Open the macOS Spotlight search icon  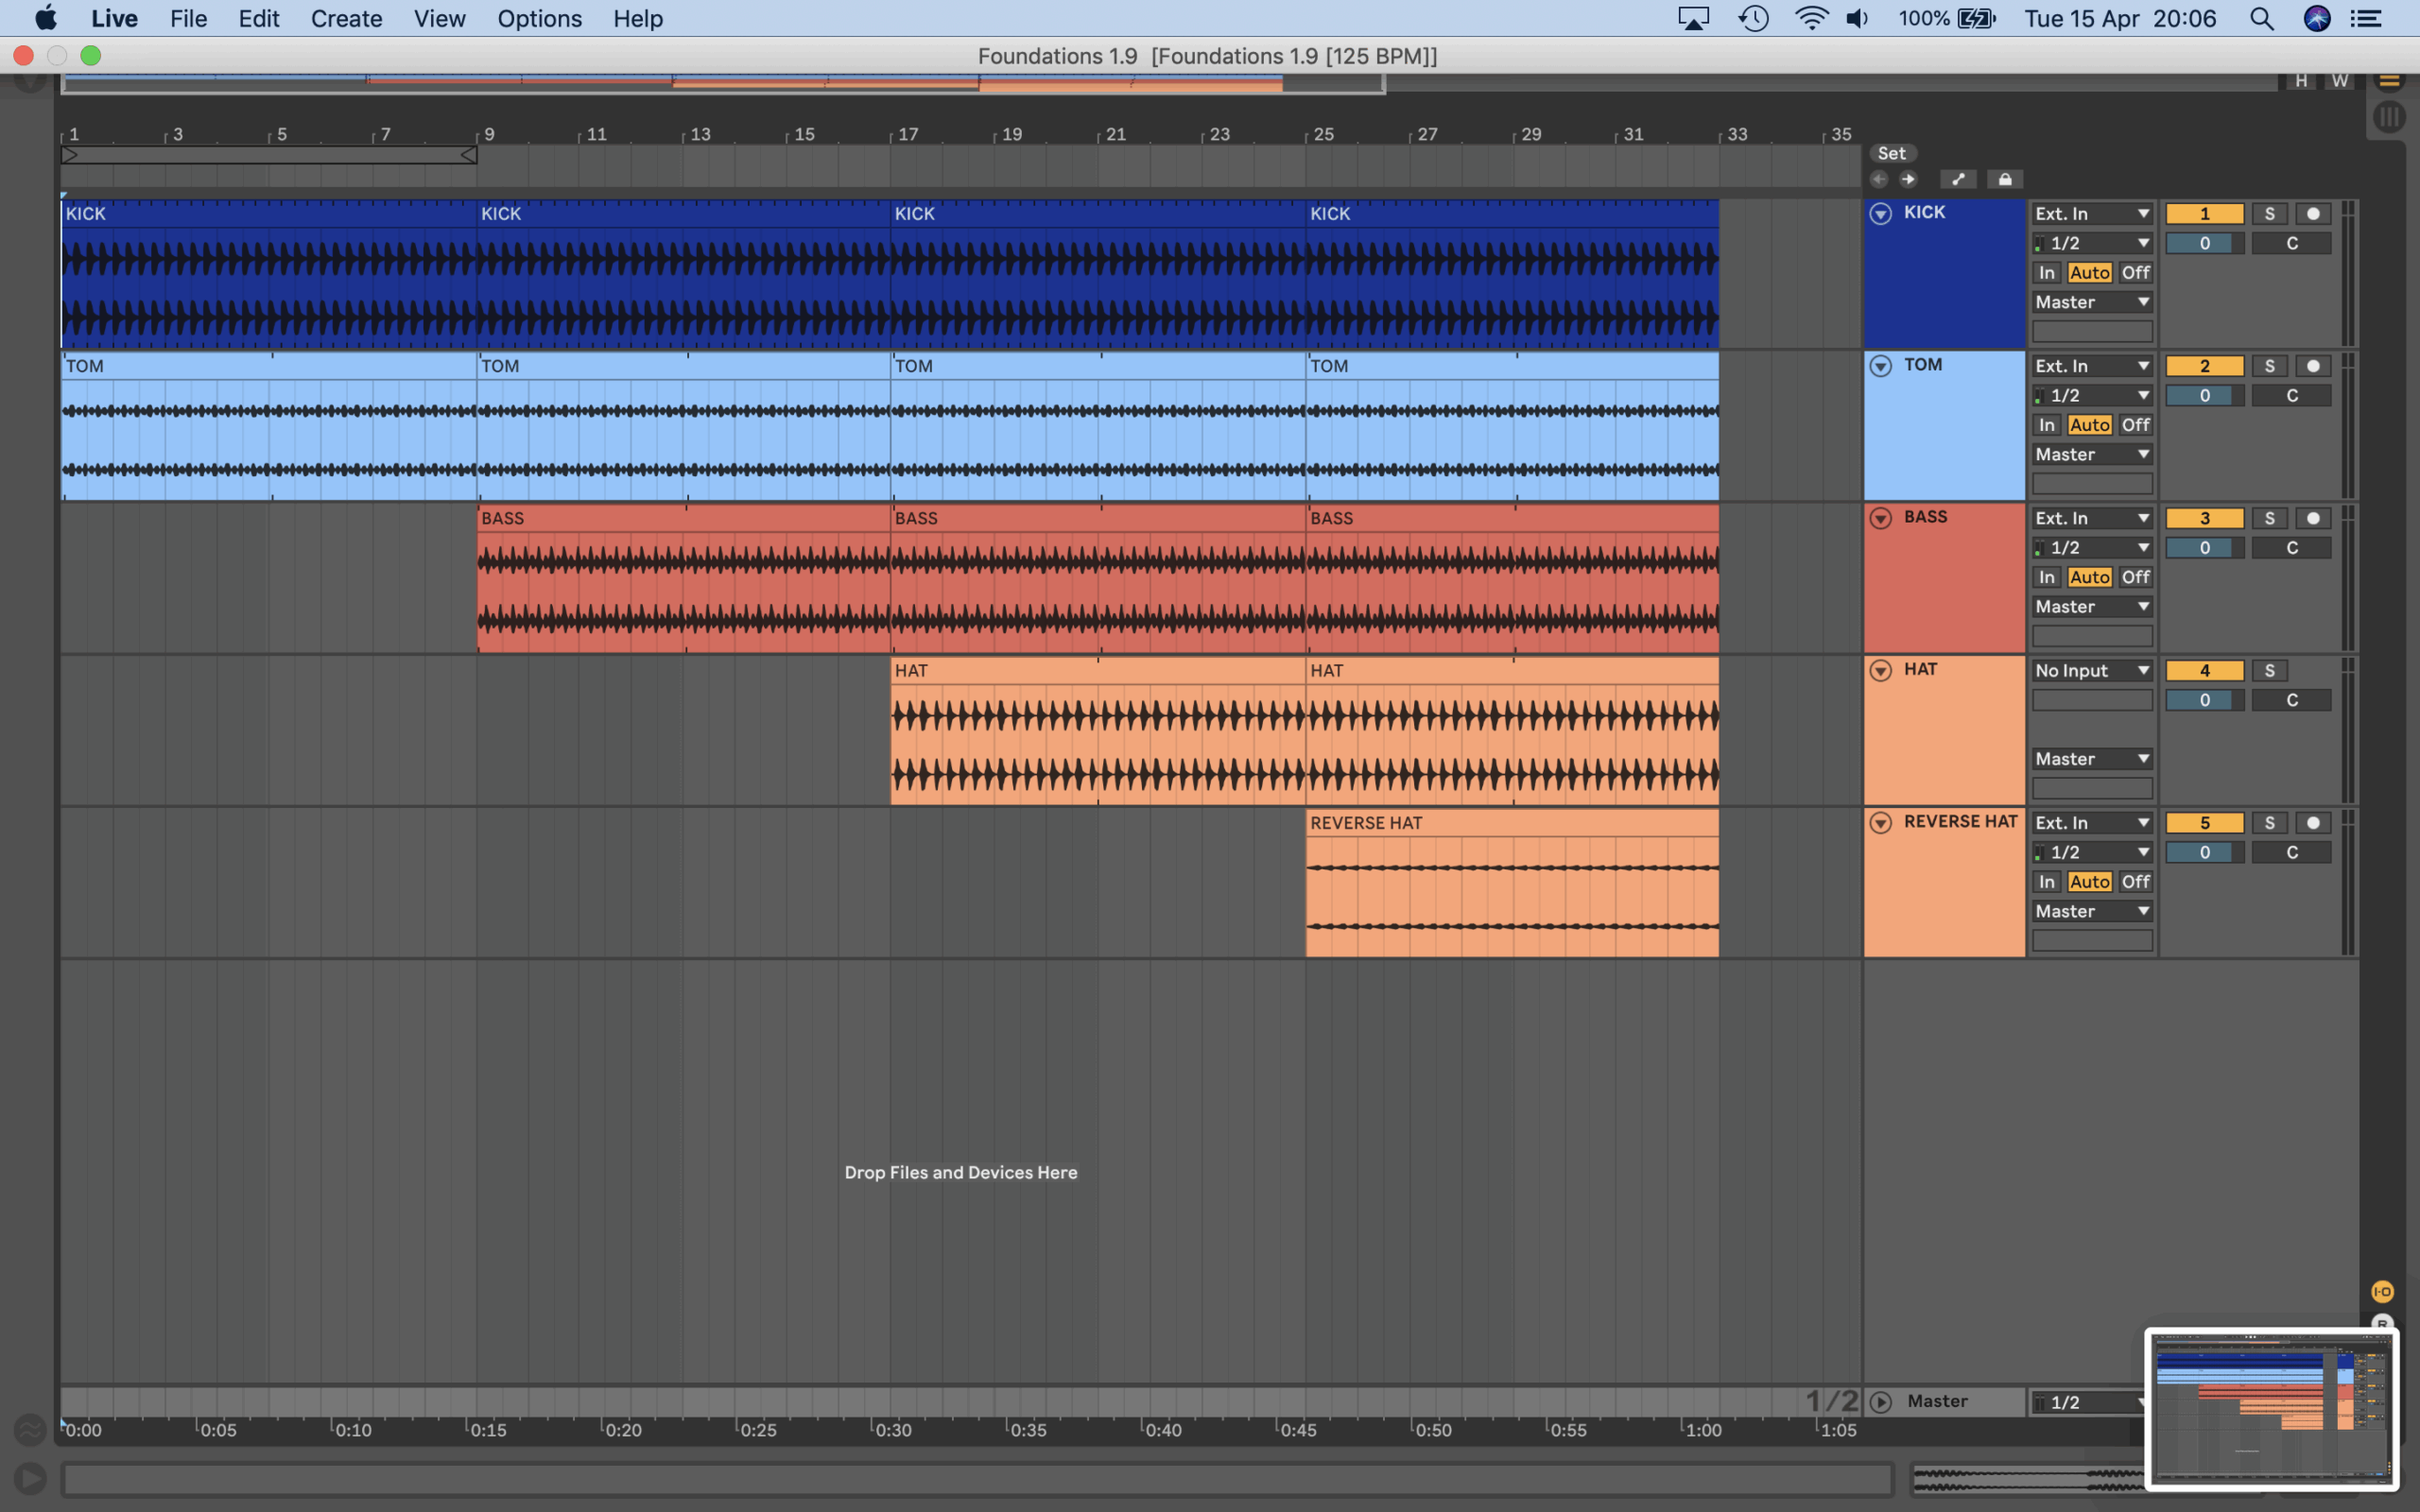coord(2261,19)
